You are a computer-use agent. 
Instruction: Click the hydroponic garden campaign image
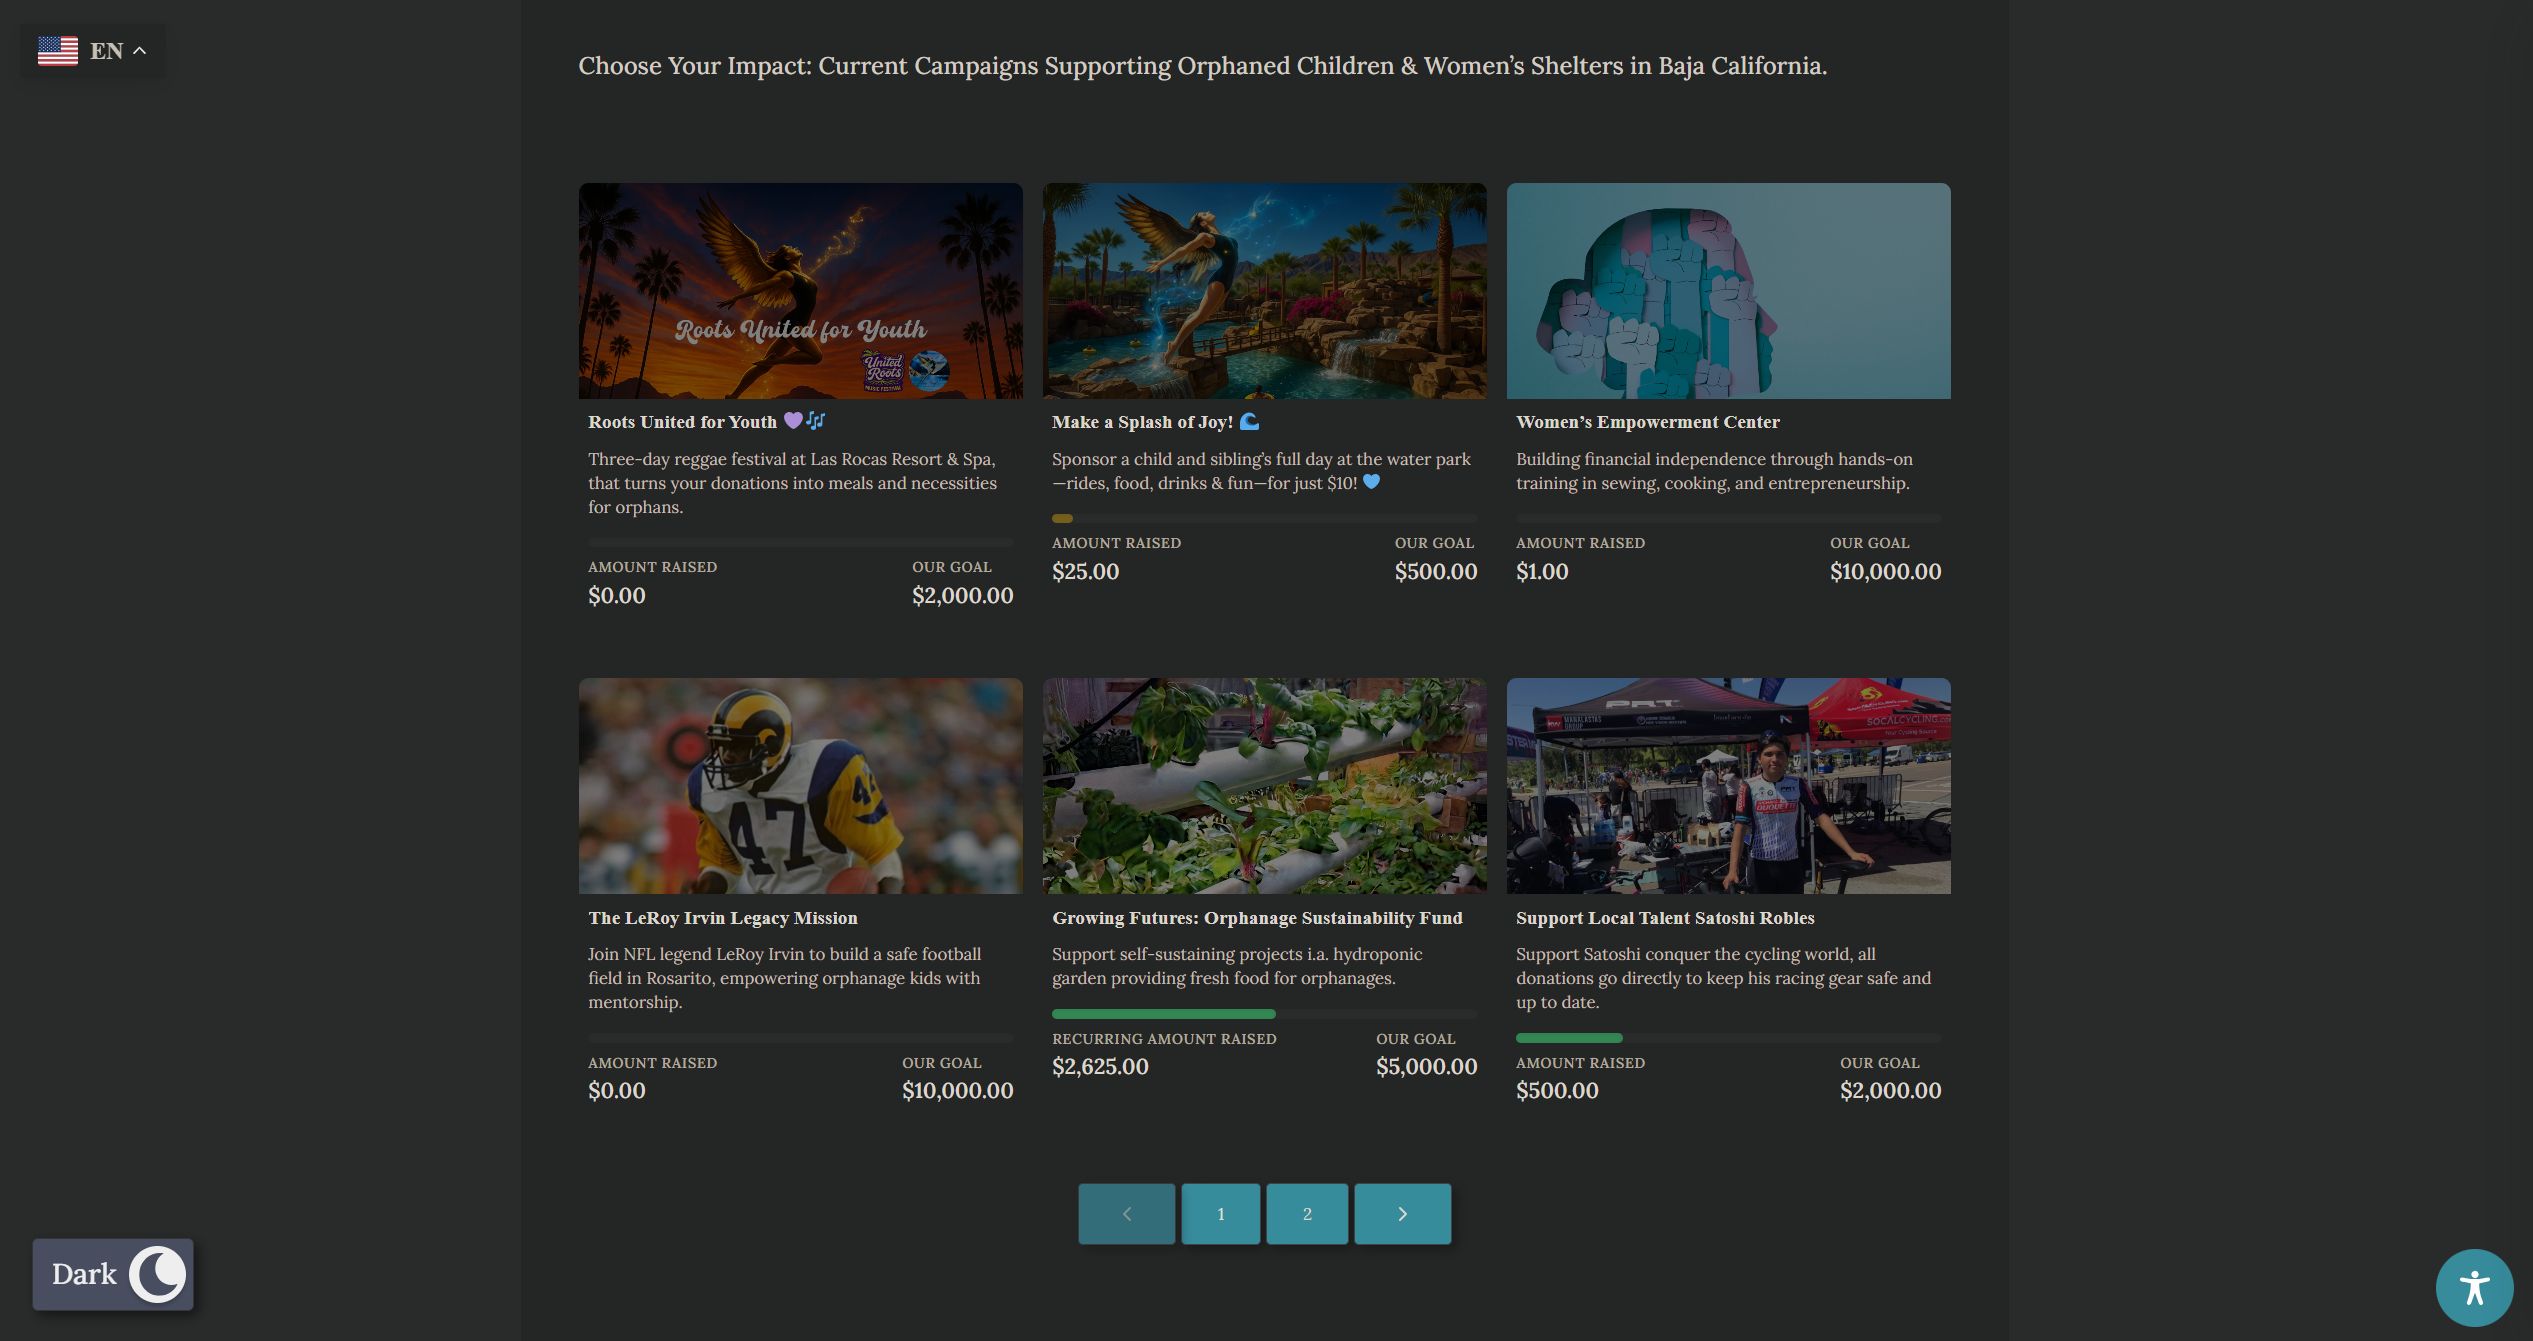click(1264, 786)
